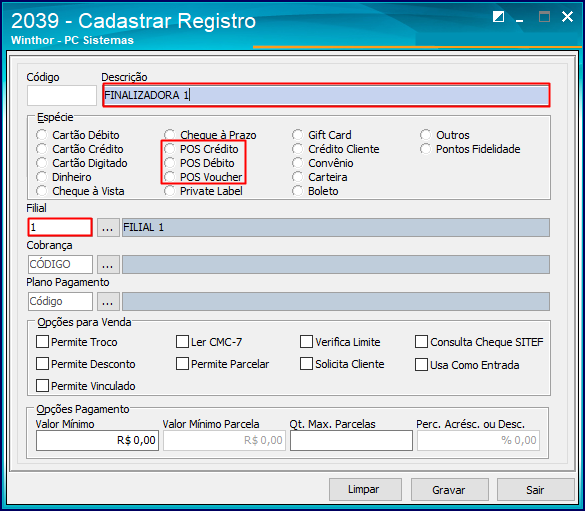Open the Plano Pagamento lookup ellipsis button
This screenshot has width=585, height=511.
click(108, 301)
